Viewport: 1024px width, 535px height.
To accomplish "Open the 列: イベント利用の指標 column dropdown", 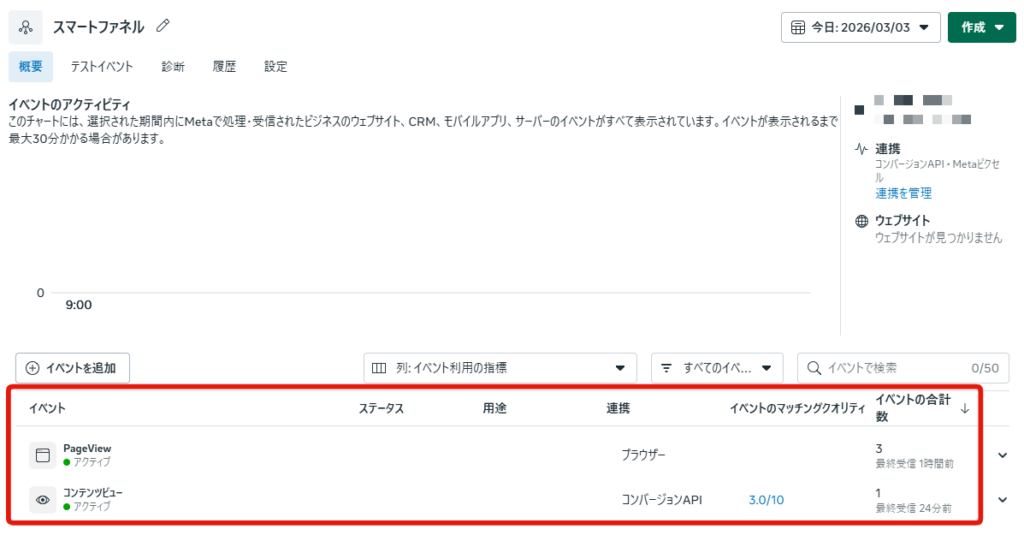I will coord(499,368).
